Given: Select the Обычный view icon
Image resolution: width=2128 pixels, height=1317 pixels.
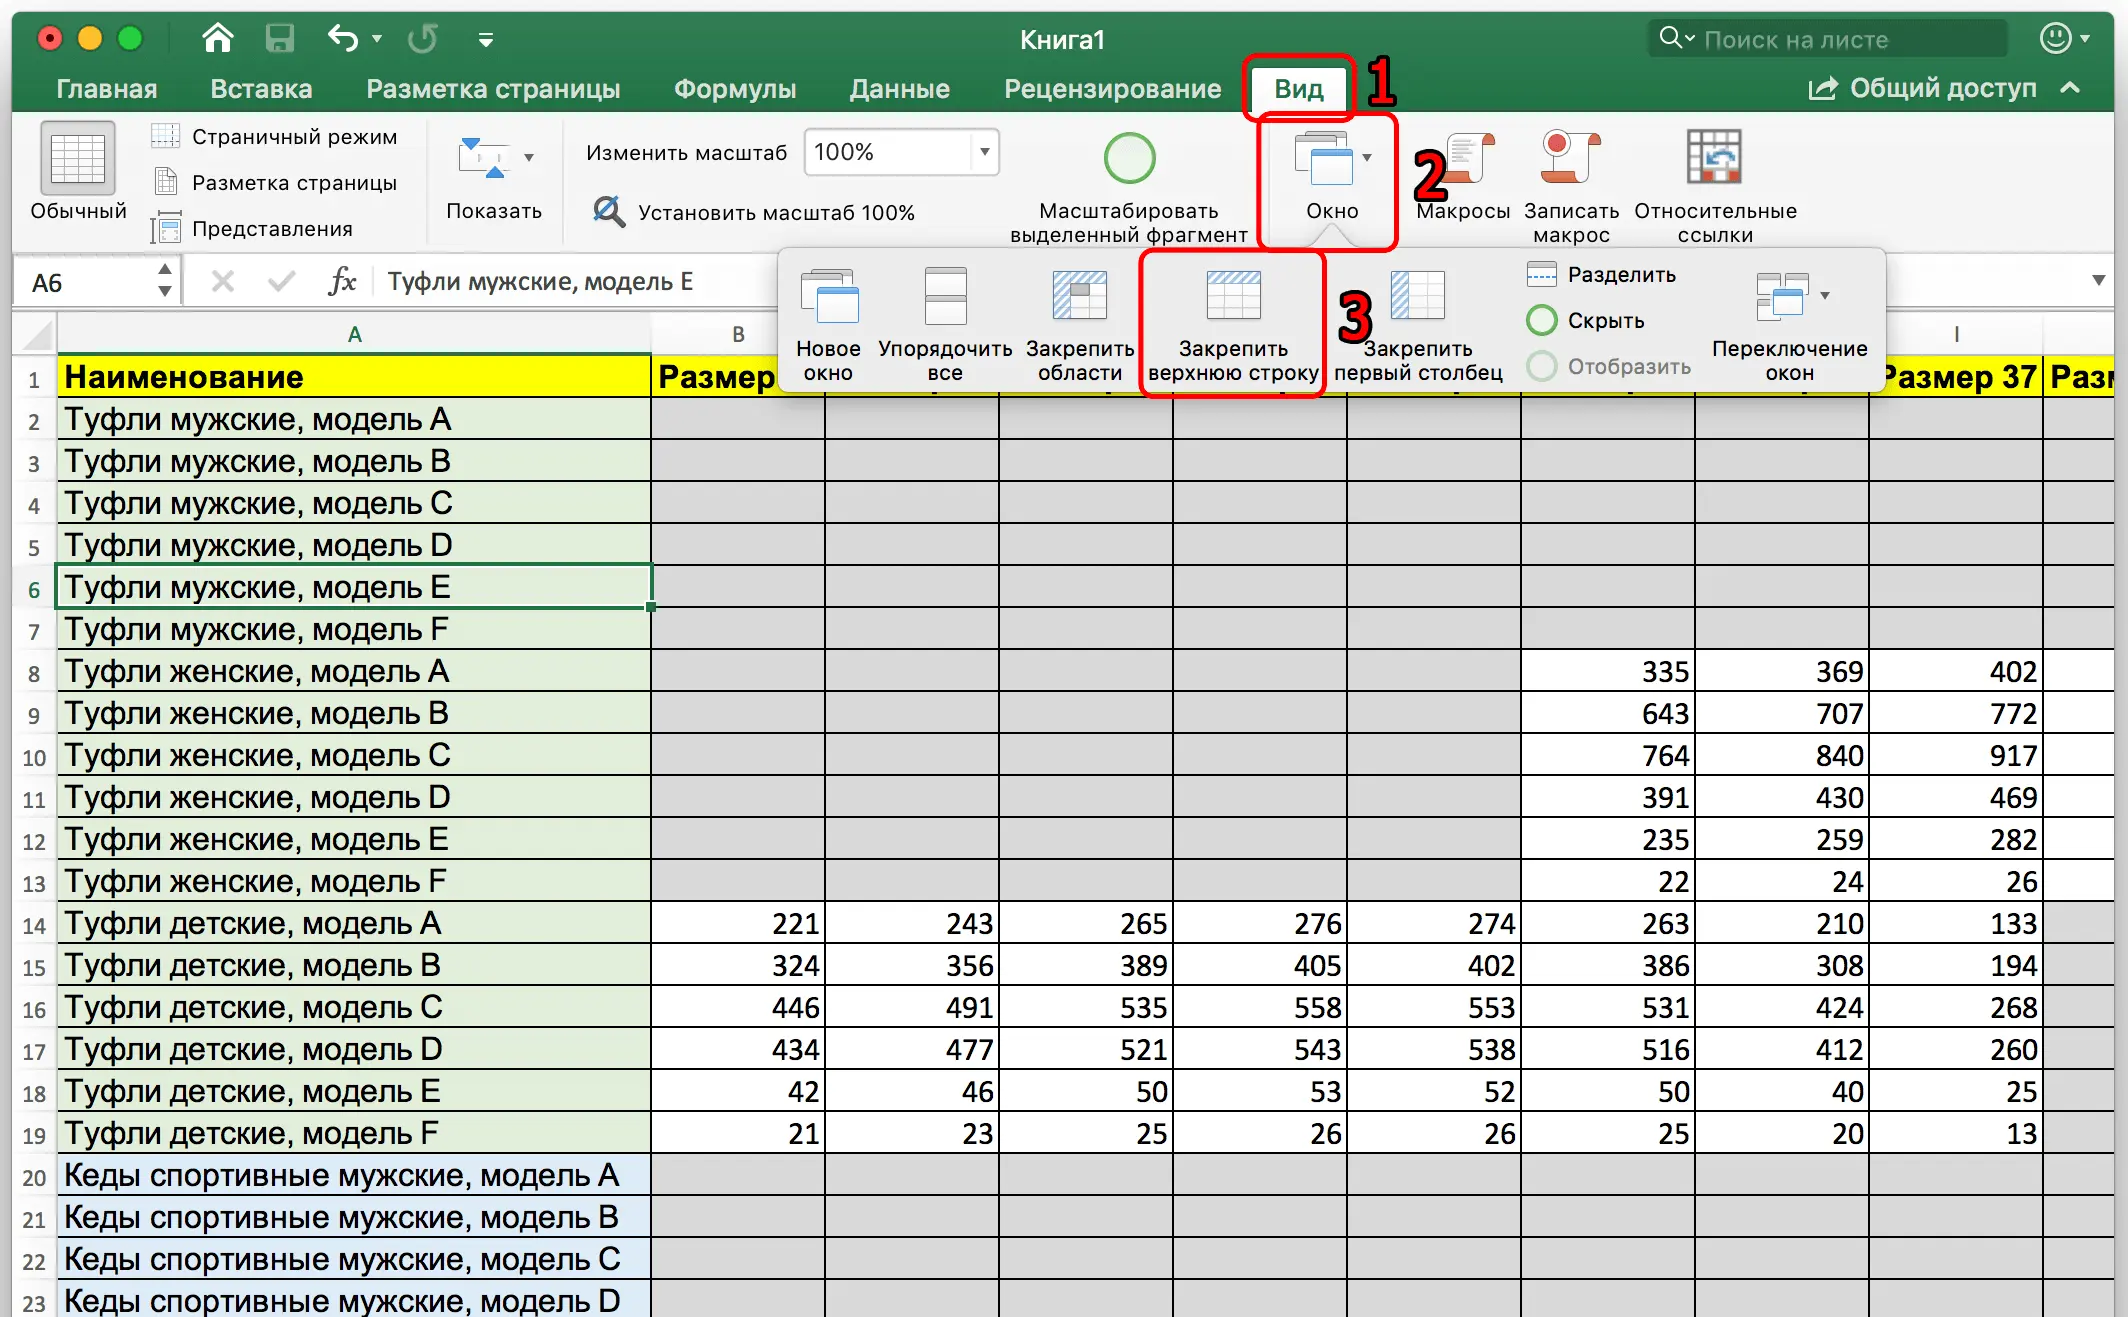Looking at the screenshot, I should click(x=78, y=159).
